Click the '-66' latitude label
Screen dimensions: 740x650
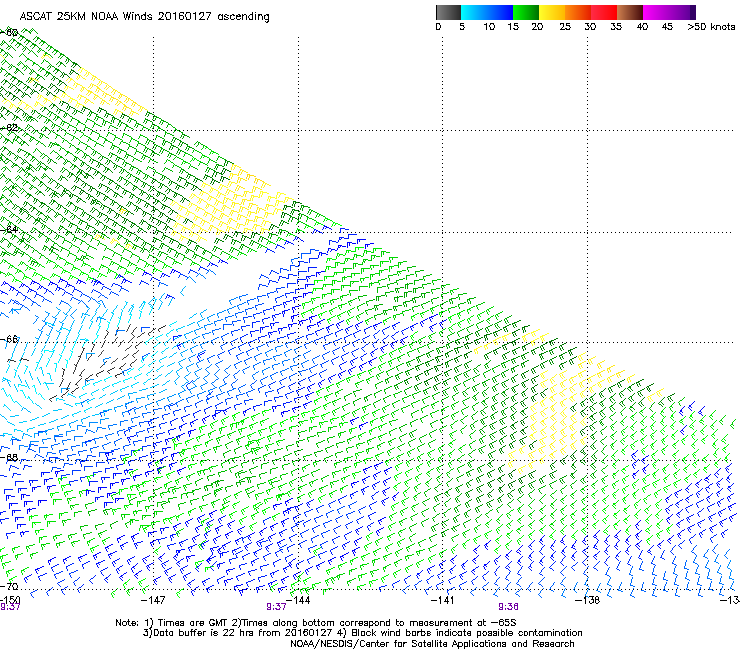coord(9,339)
